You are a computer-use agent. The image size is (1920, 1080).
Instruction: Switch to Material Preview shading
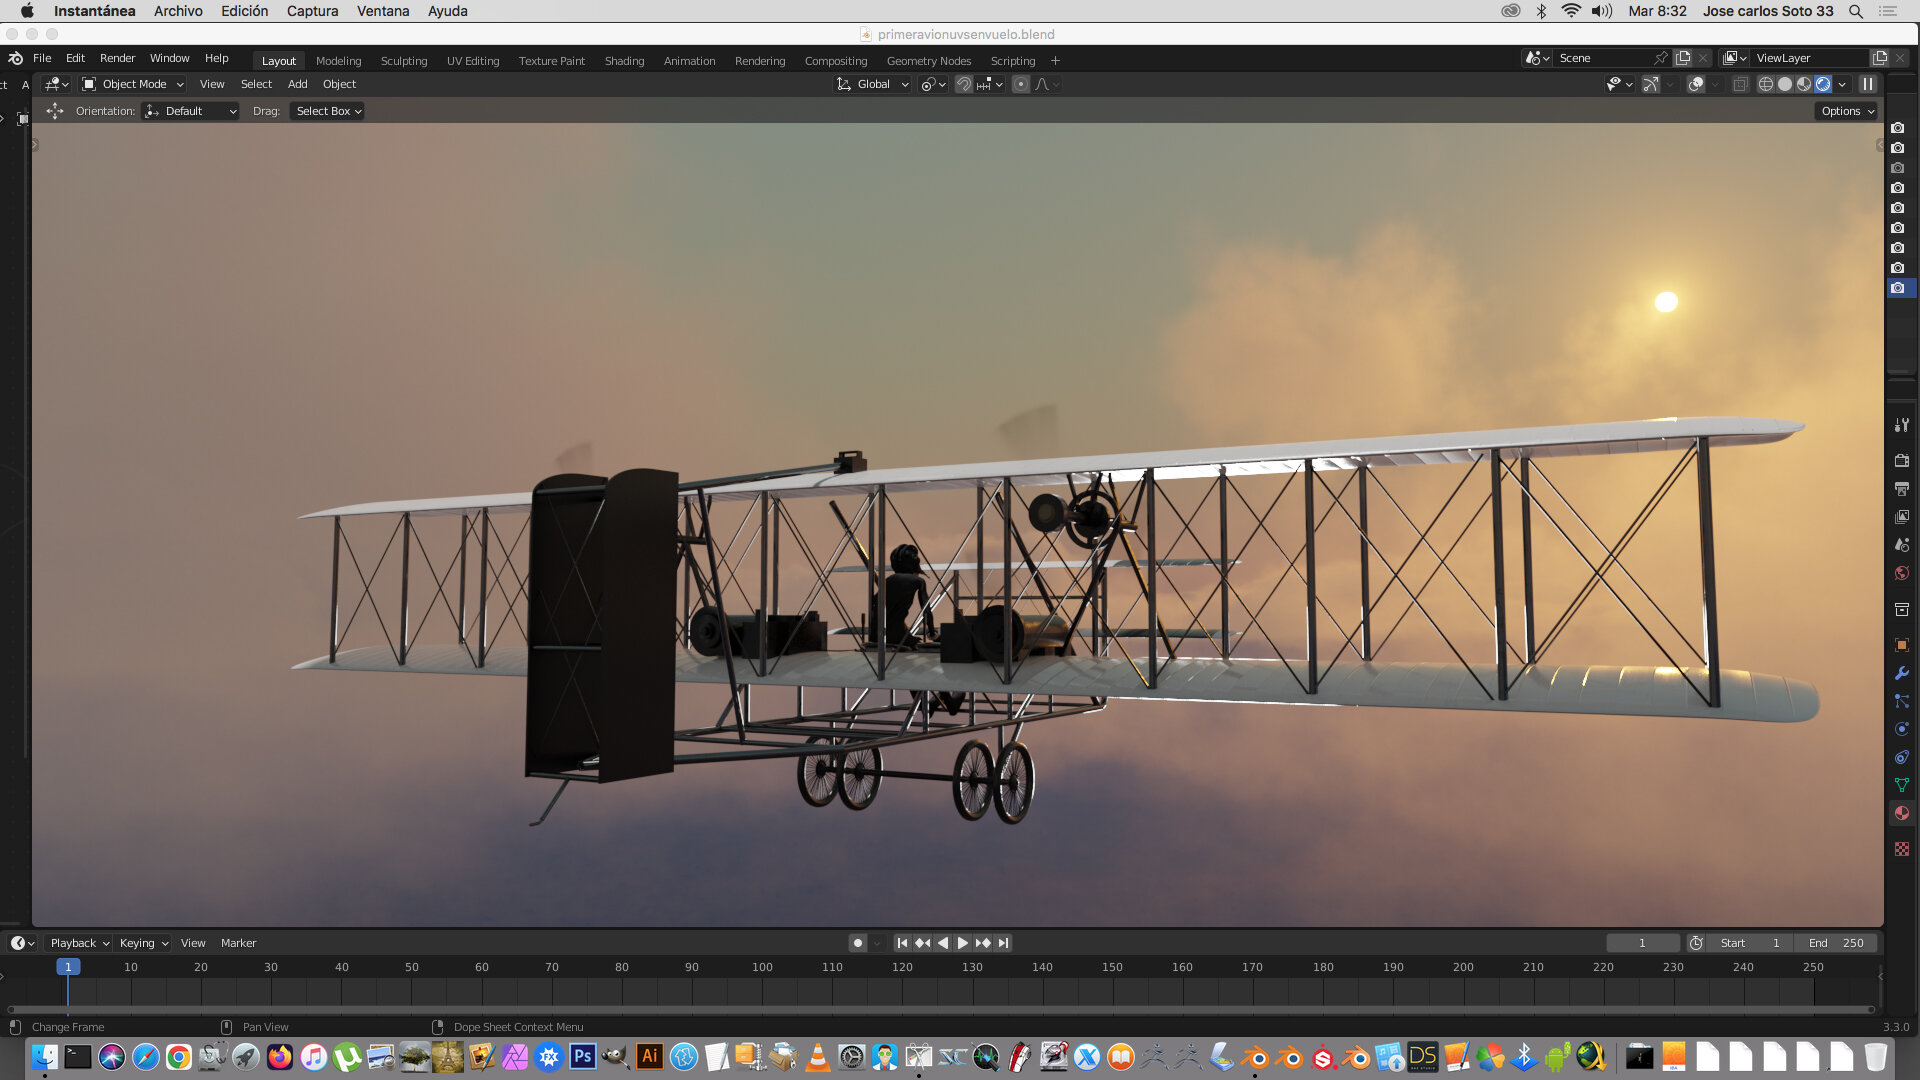click(1804, 84)
